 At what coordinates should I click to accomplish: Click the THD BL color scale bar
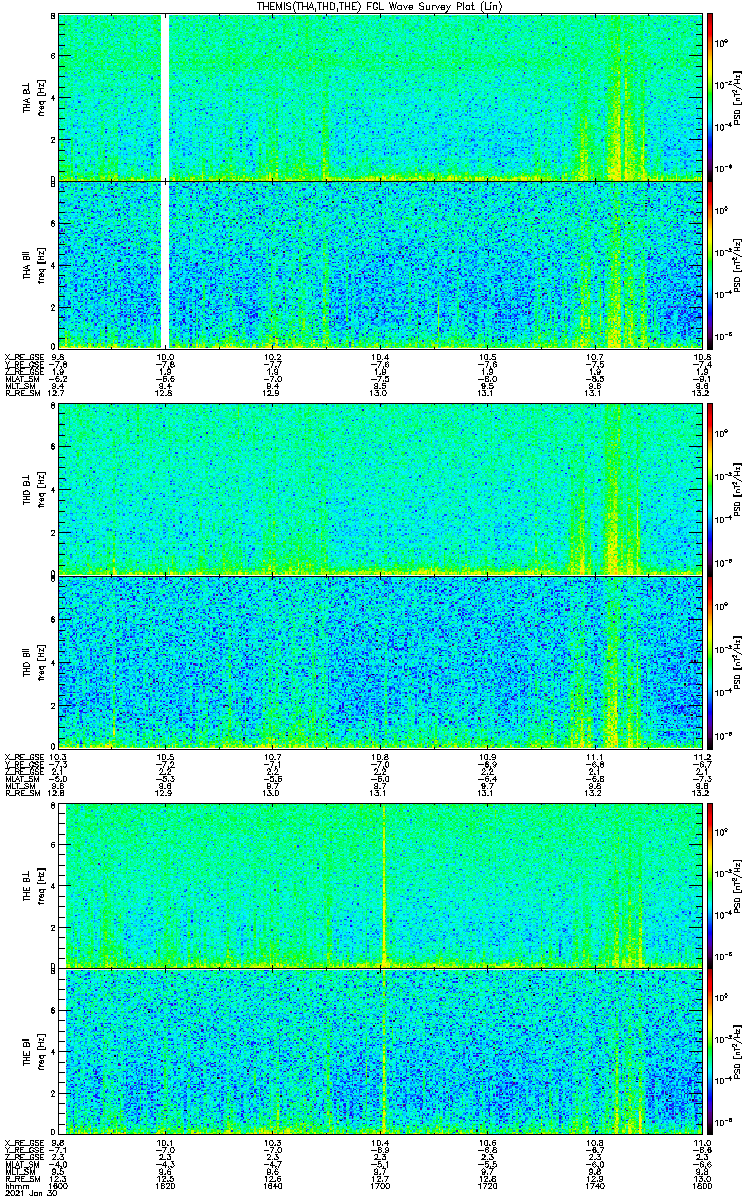pos(711,488)
